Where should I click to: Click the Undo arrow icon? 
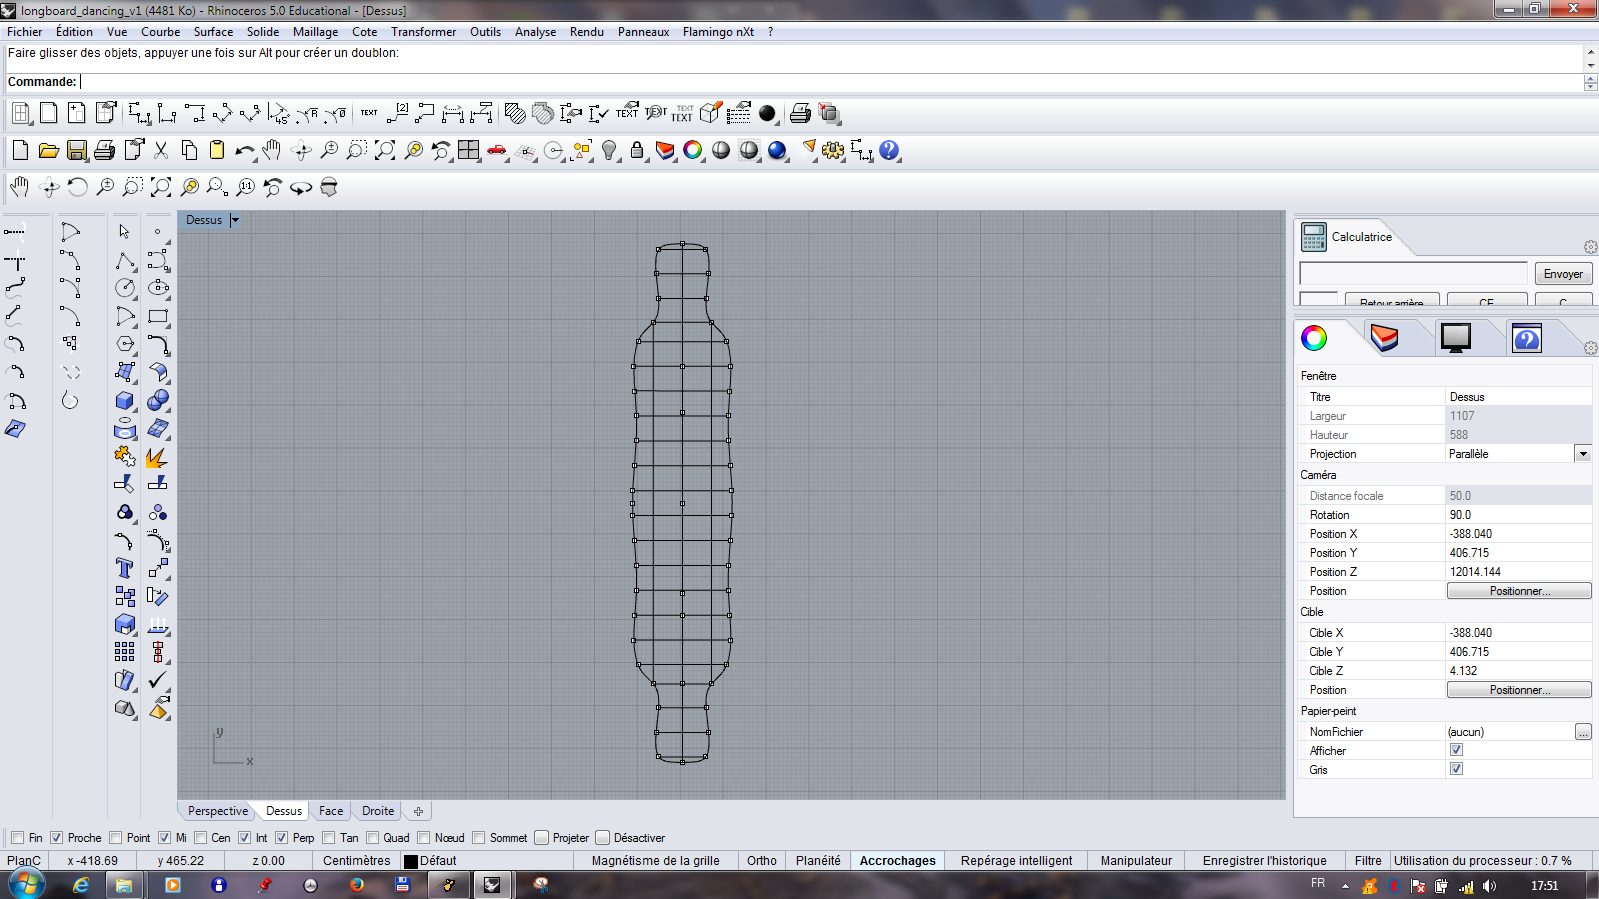[x=244, y=151]
